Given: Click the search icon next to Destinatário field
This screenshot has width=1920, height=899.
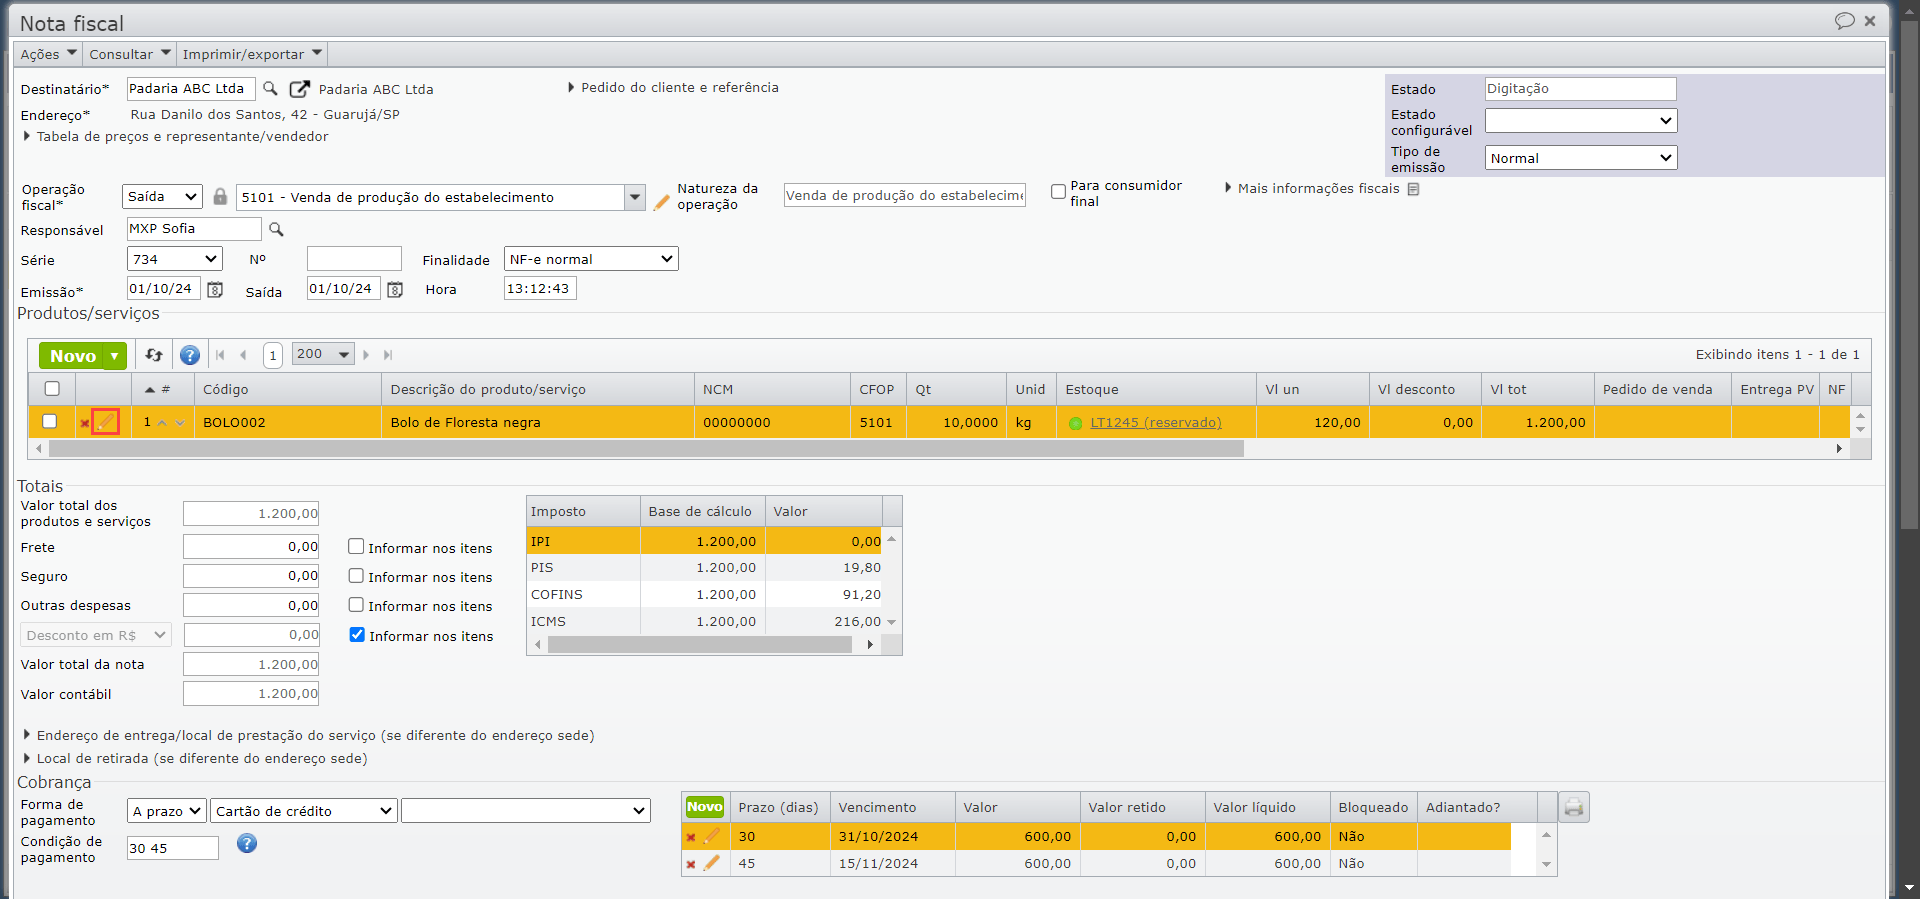Looking at the screenshot, I should (270, 89).
